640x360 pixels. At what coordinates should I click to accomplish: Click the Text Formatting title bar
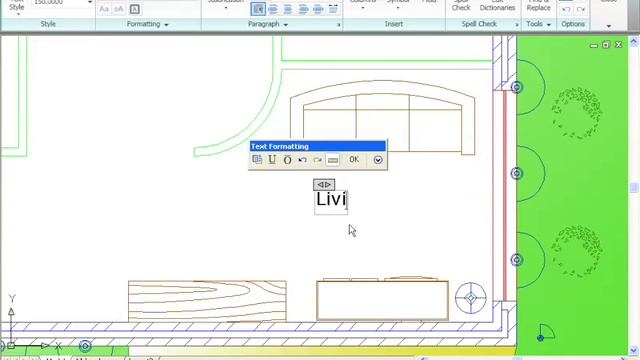pos(318,146)
